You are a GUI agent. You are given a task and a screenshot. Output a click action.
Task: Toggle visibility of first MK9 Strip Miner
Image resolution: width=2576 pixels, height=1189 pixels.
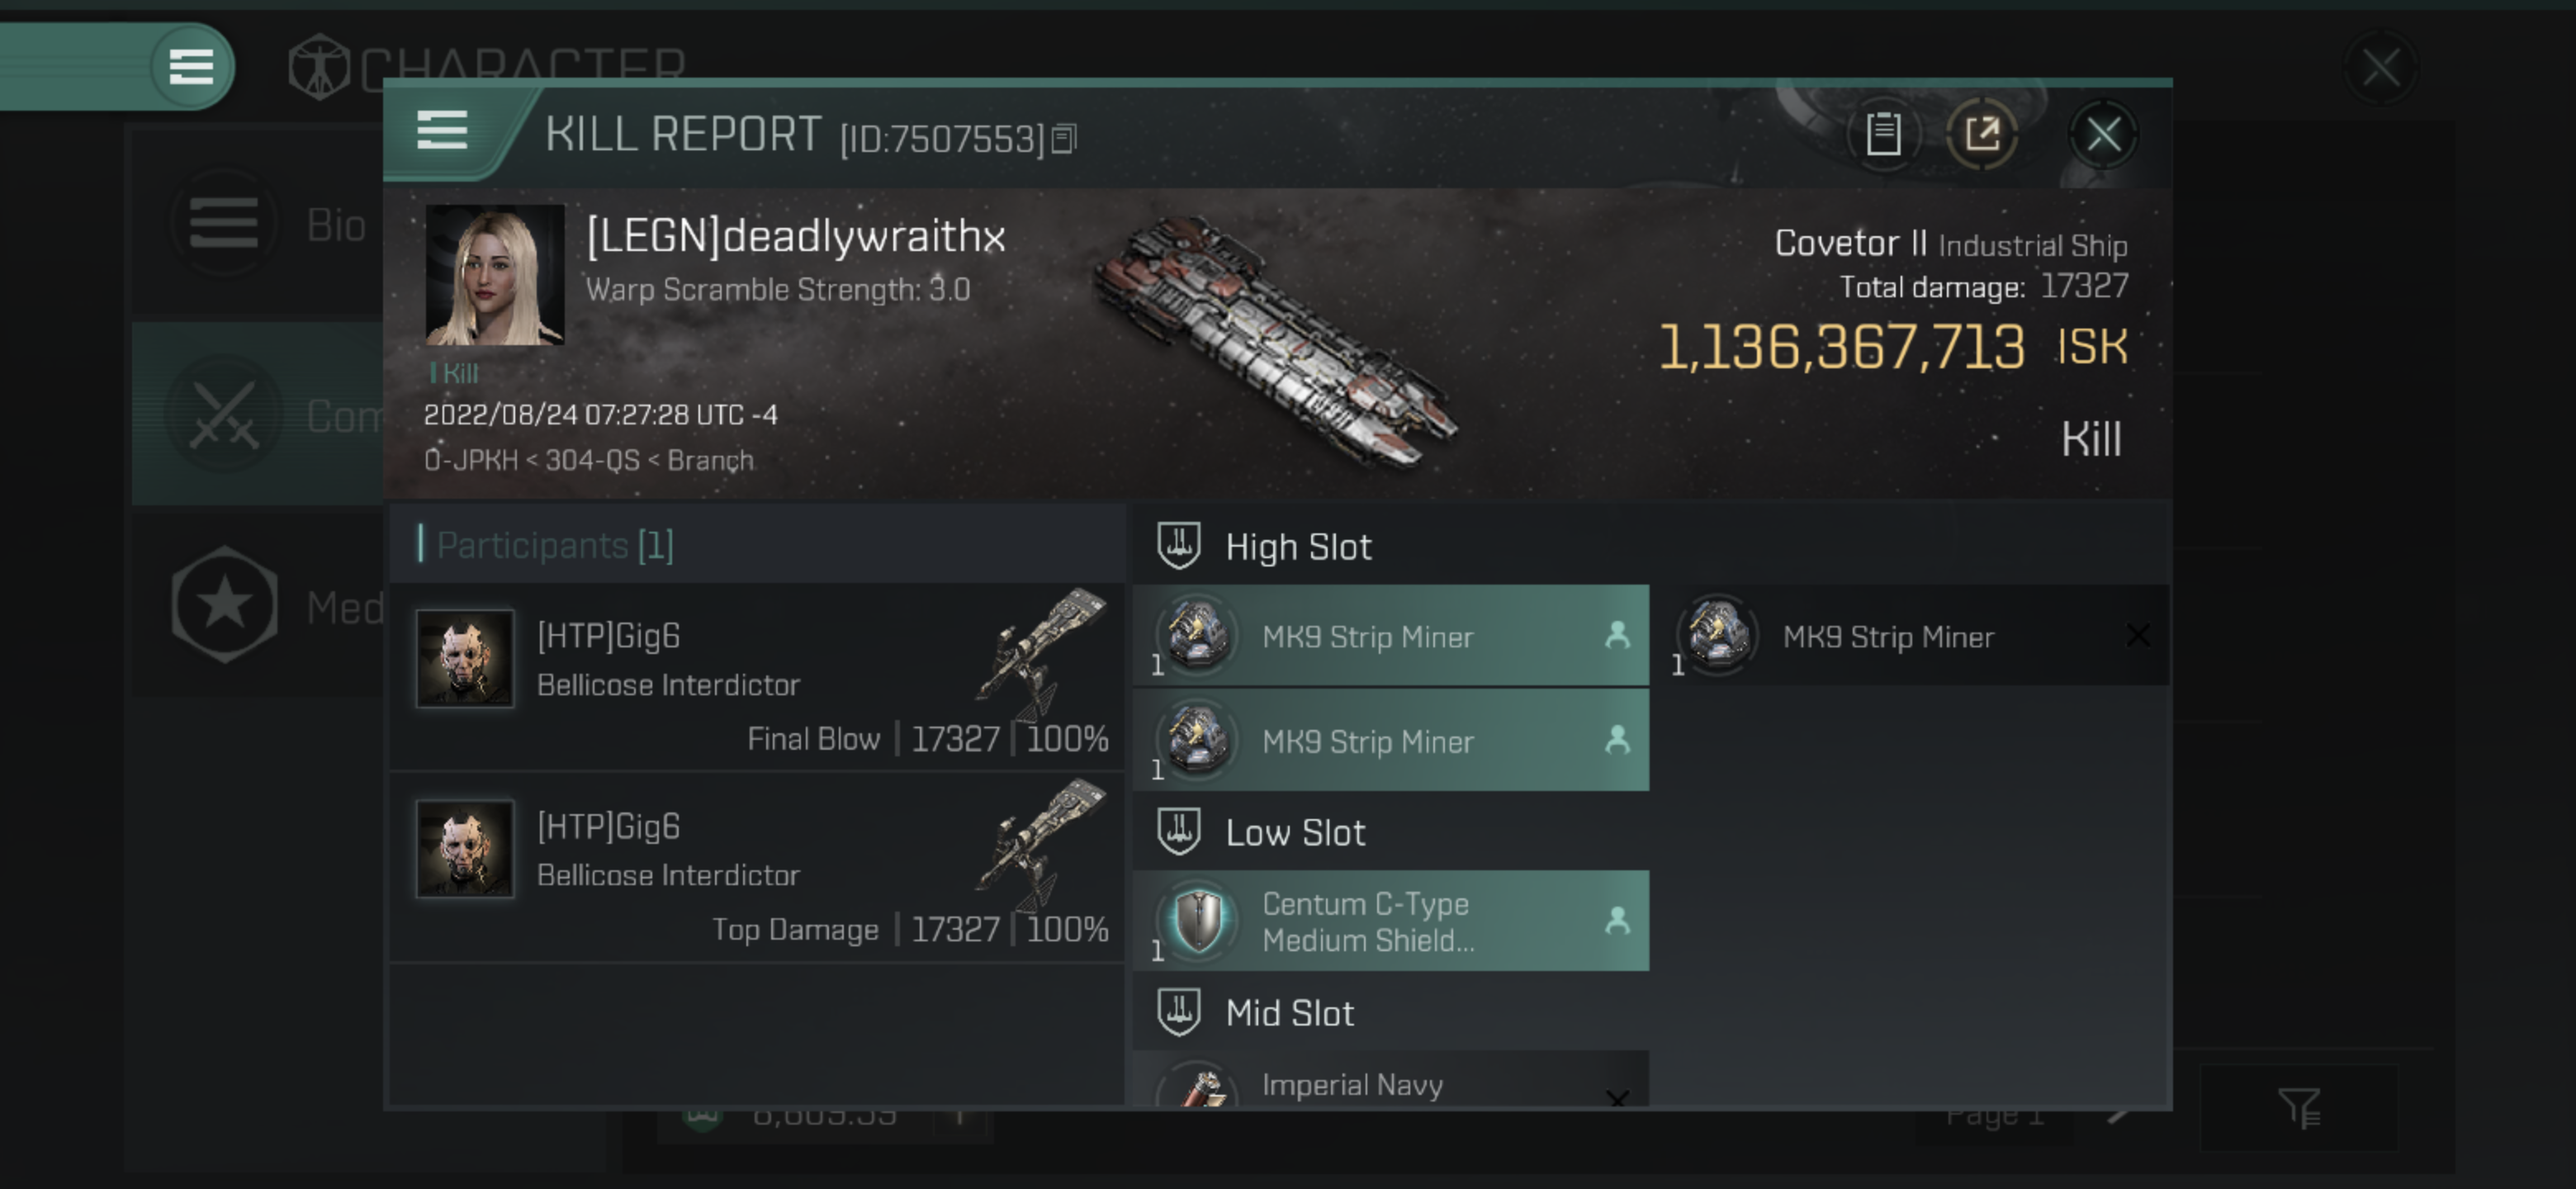pos(1615,636)
